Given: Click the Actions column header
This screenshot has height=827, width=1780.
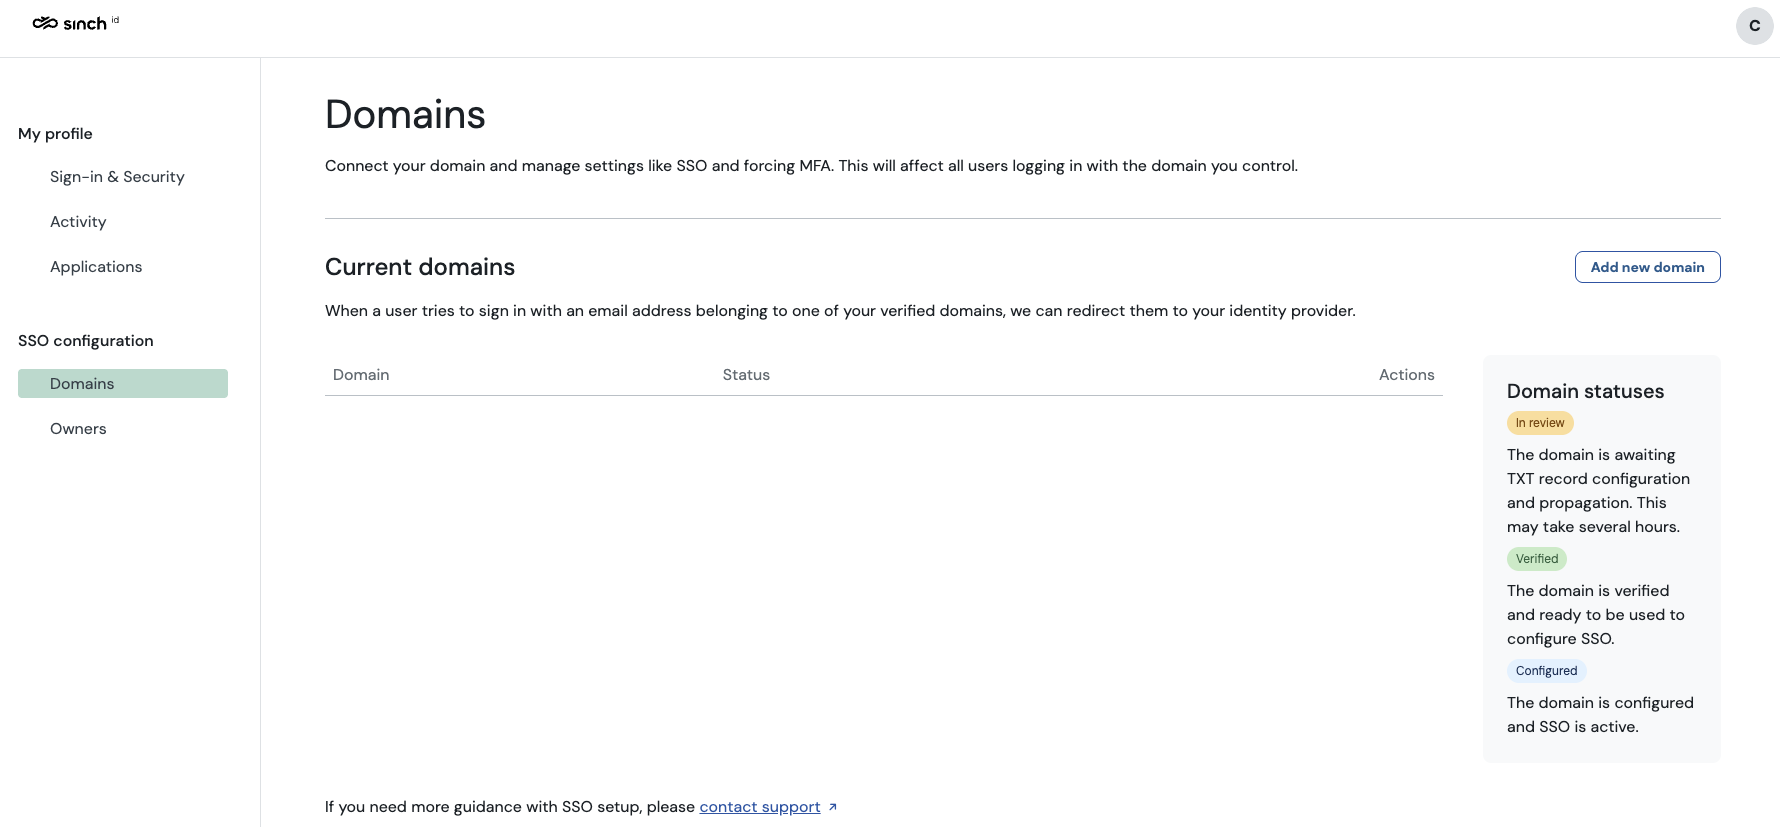Looking at the screenshot, I should (1406, 375).
